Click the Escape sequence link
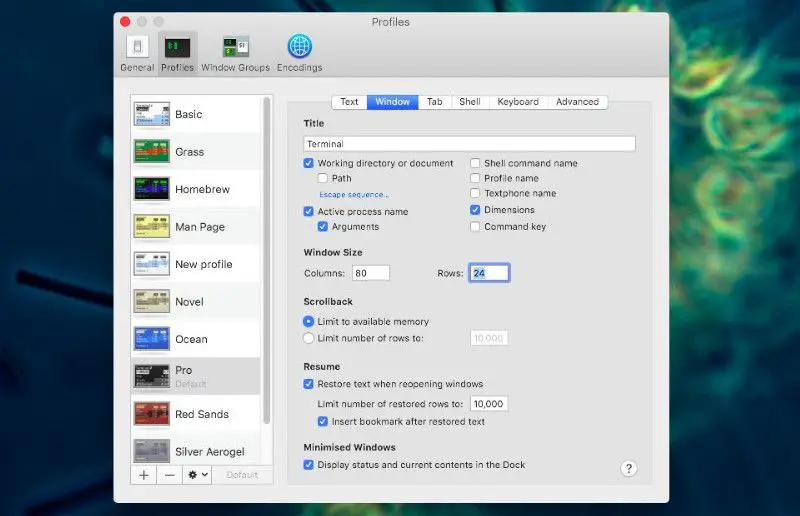800x516 pixels. 353,195
